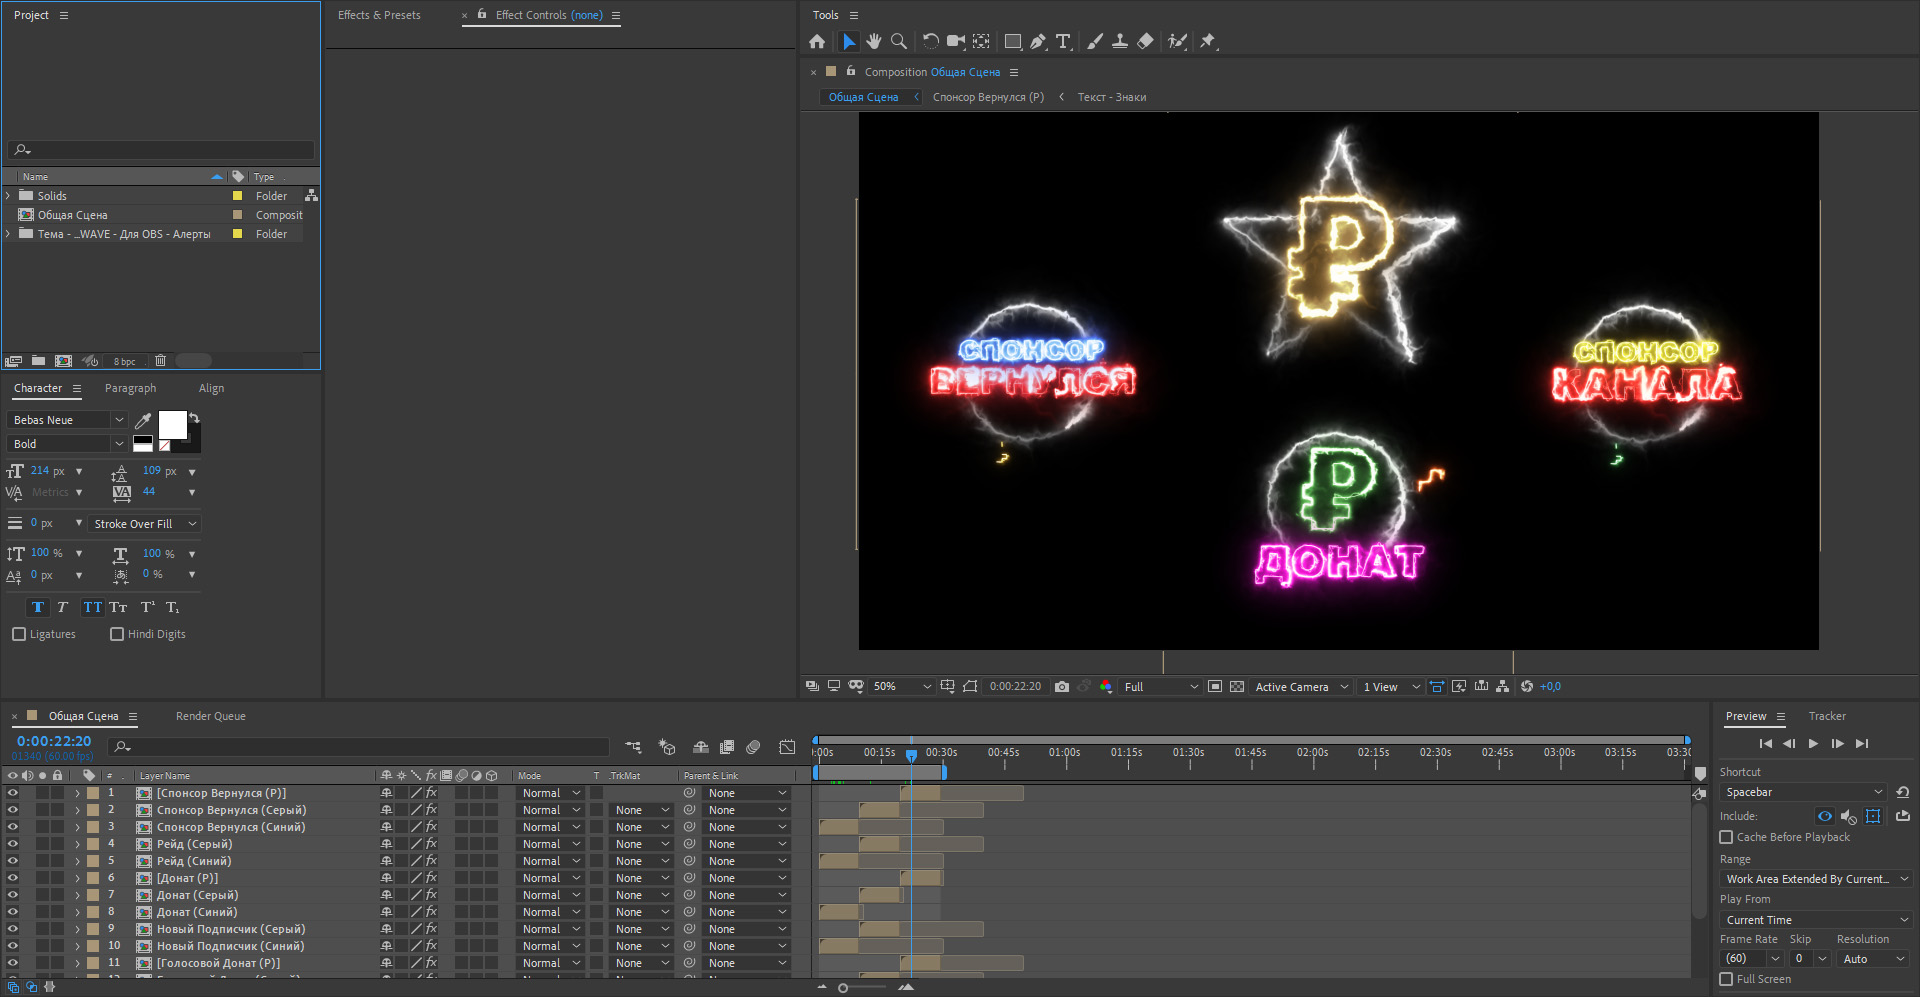Screen dimensions: 1920x997
Task: Switch to the Paragraph tab
Action: pos(130,388)
